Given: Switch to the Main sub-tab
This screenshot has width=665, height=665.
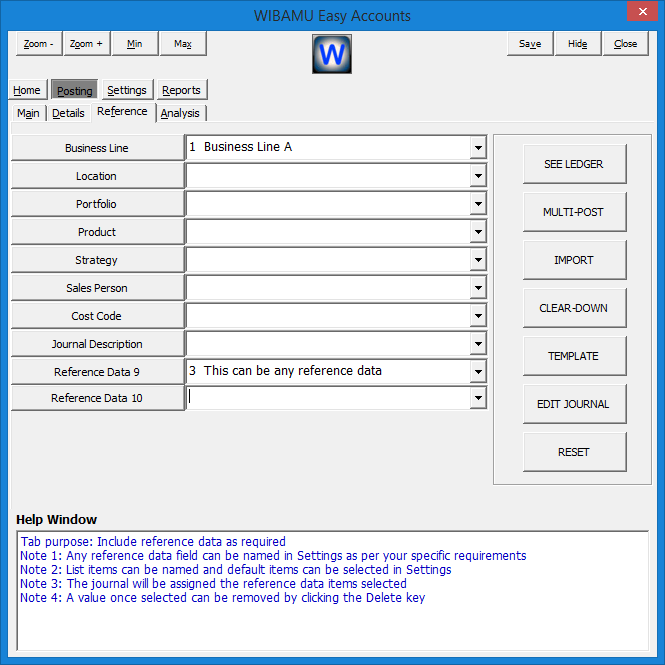Looking at the screenshot, I should 28,113.
